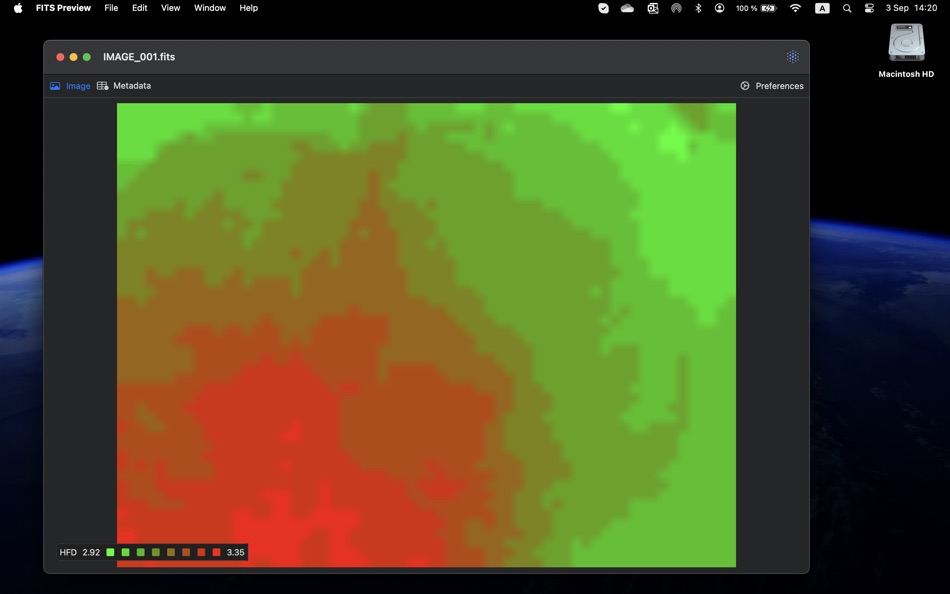Click the date and time clock

pos(911,8)
